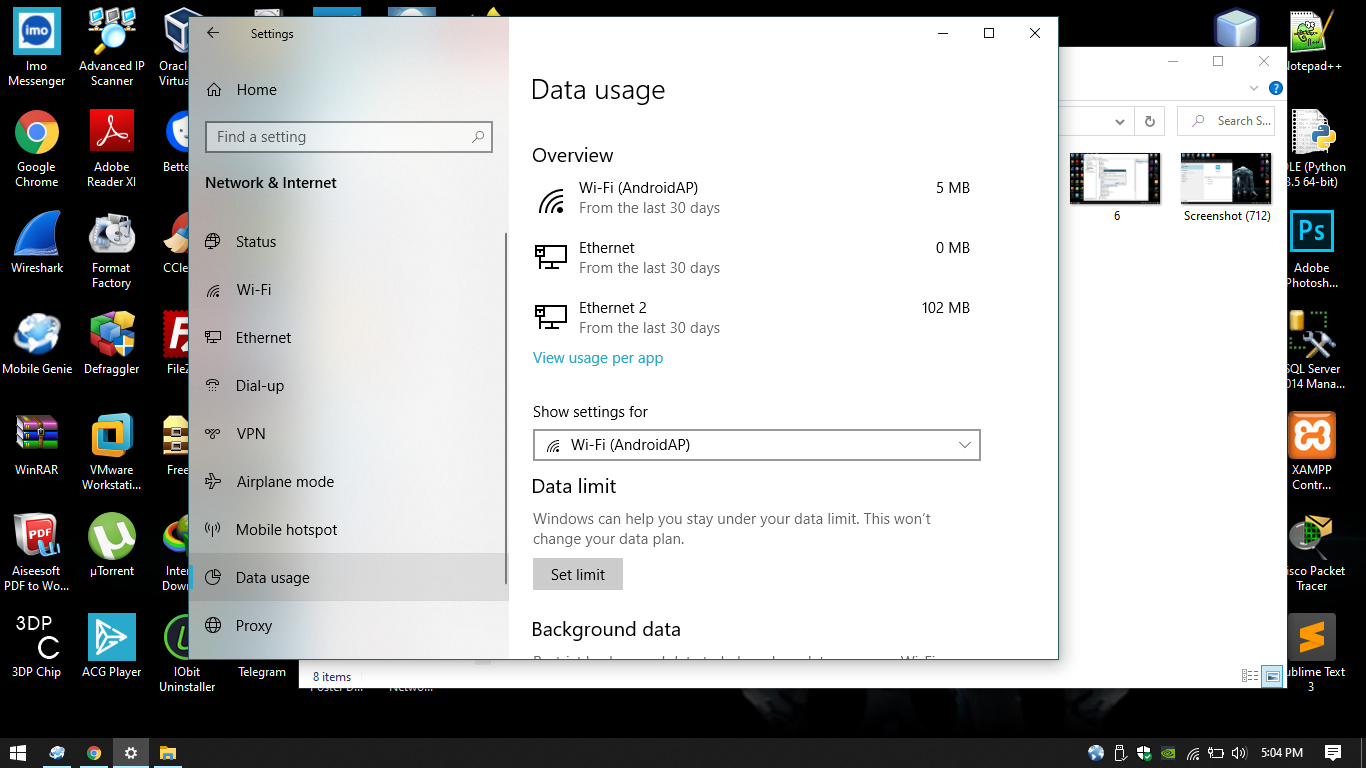Click the volume icon in the system tray
Viewport: 1366px width, 768px height.
1241,752
